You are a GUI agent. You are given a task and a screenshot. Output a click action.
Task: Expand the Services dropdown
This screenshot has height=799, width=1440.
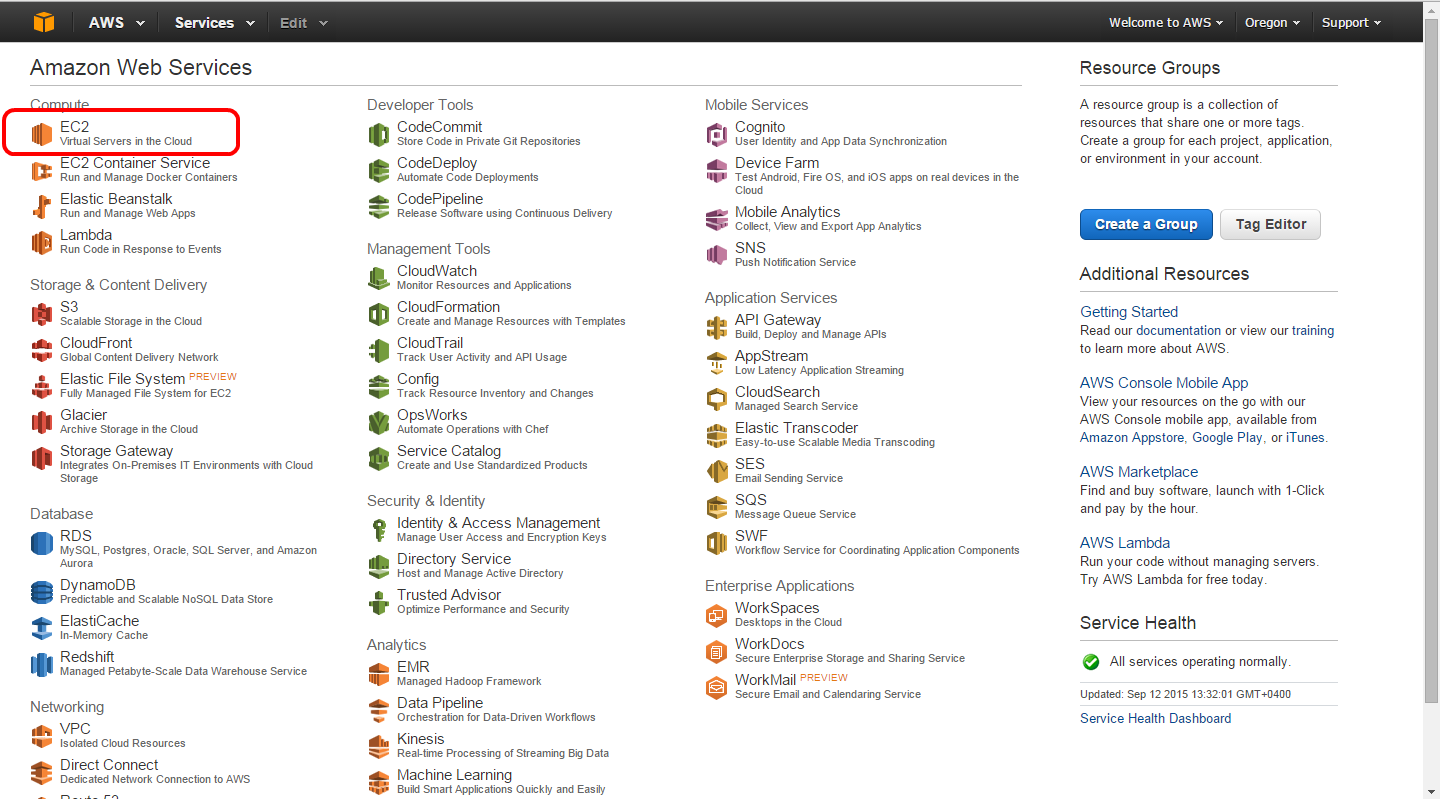point(215,22)
